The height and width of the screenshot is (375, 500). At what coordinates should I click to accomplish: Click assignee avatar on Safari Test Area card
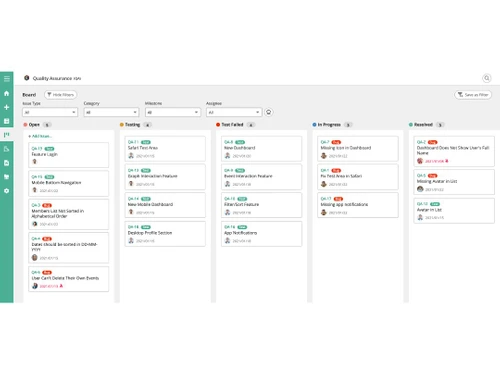coord(131,155)
